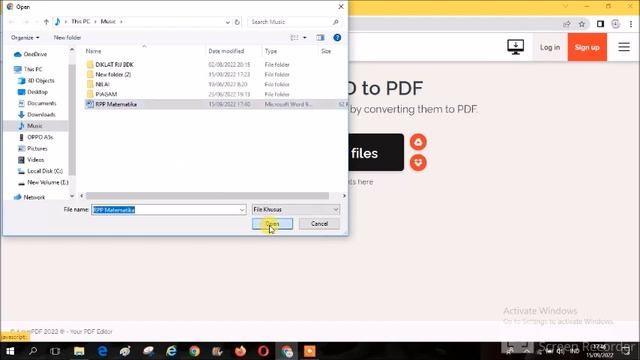The image size is (640, 360).
Task: Click the desktop app download monitor icon
Action: [x=516, y=47]
